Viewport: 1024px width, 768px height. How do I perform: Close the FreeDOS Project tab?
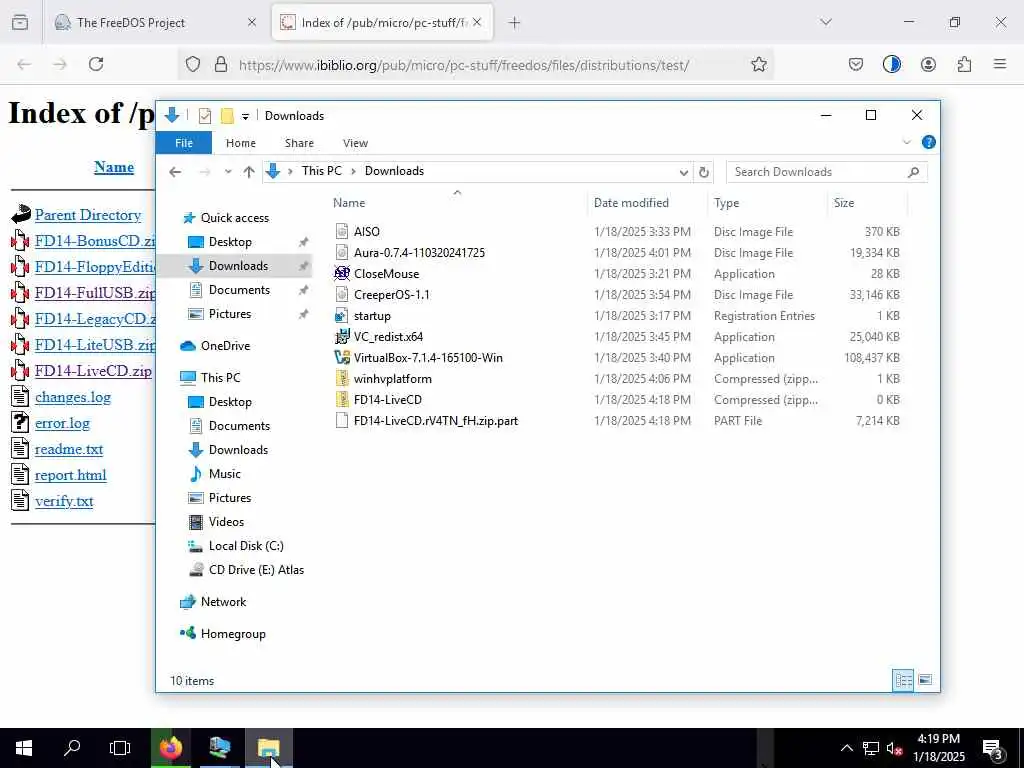(x=252, y=22)
